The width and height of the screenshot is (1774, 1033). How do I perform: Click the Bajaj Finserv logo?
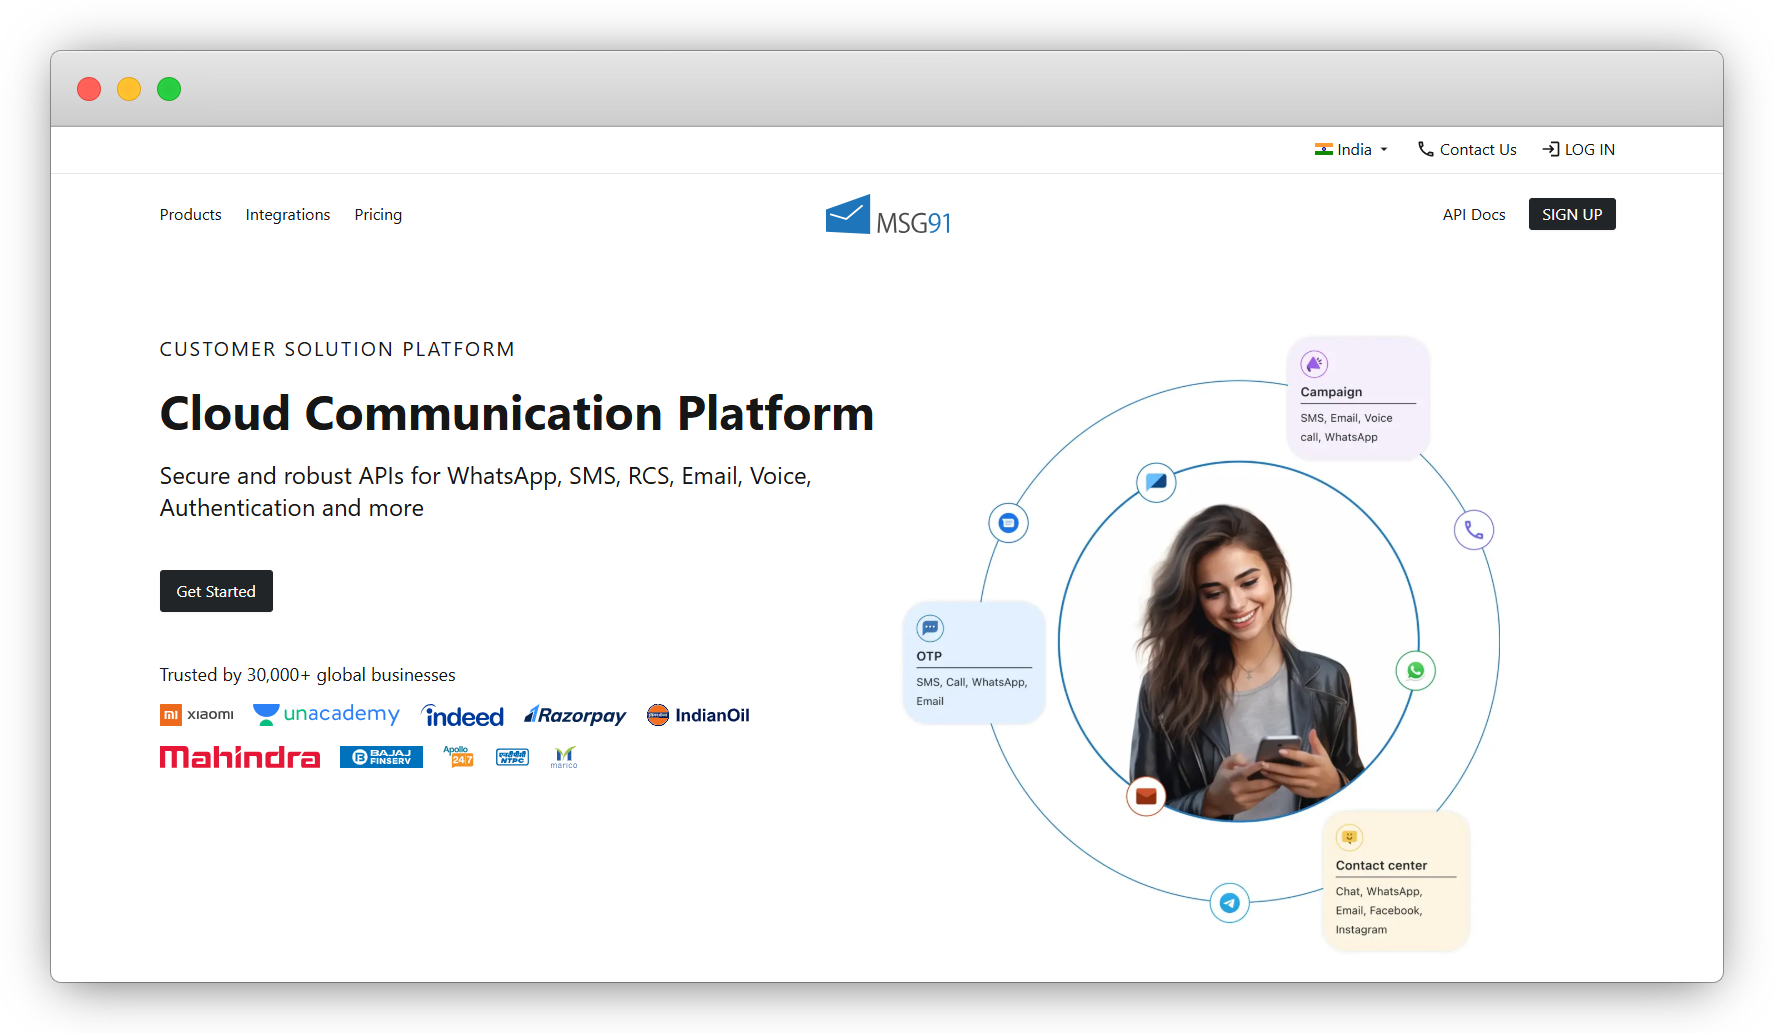tap(381, 757)
